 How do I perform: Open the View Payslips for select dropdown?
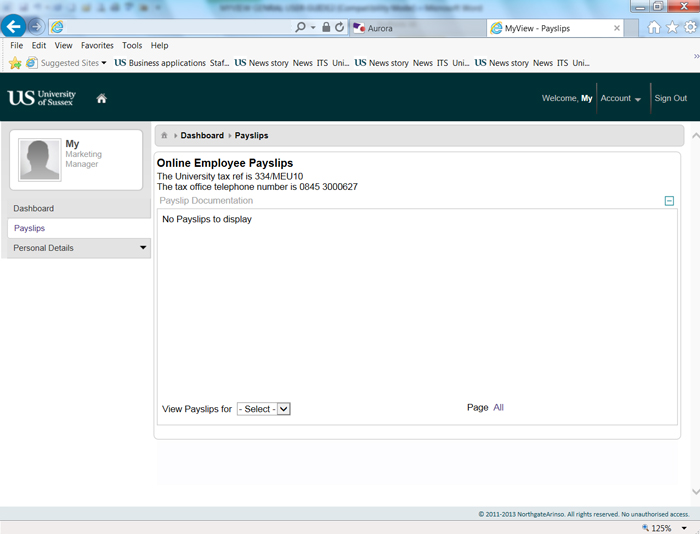coord(263,409)
